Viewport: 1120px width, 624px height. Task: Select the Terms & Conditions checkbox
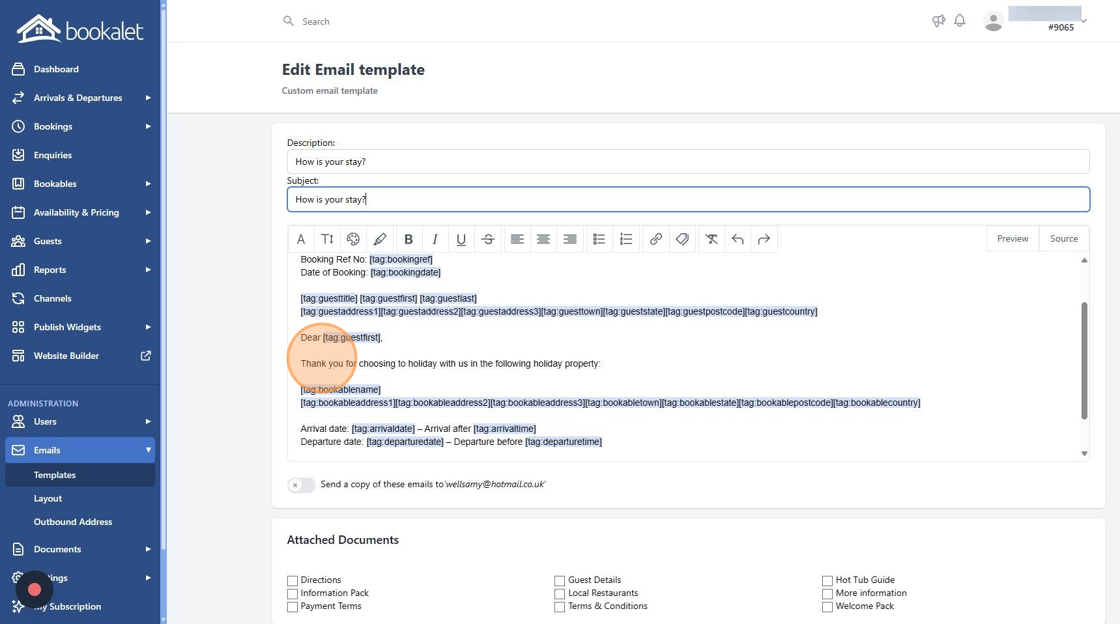[x=559, y=607]
